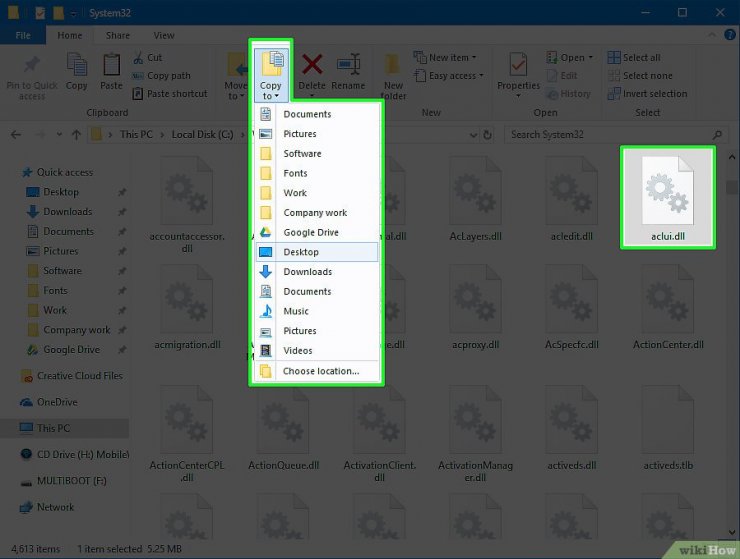Select Quick access in navigation pane
The width and height of the screenshot is (740, 559).
65,172
